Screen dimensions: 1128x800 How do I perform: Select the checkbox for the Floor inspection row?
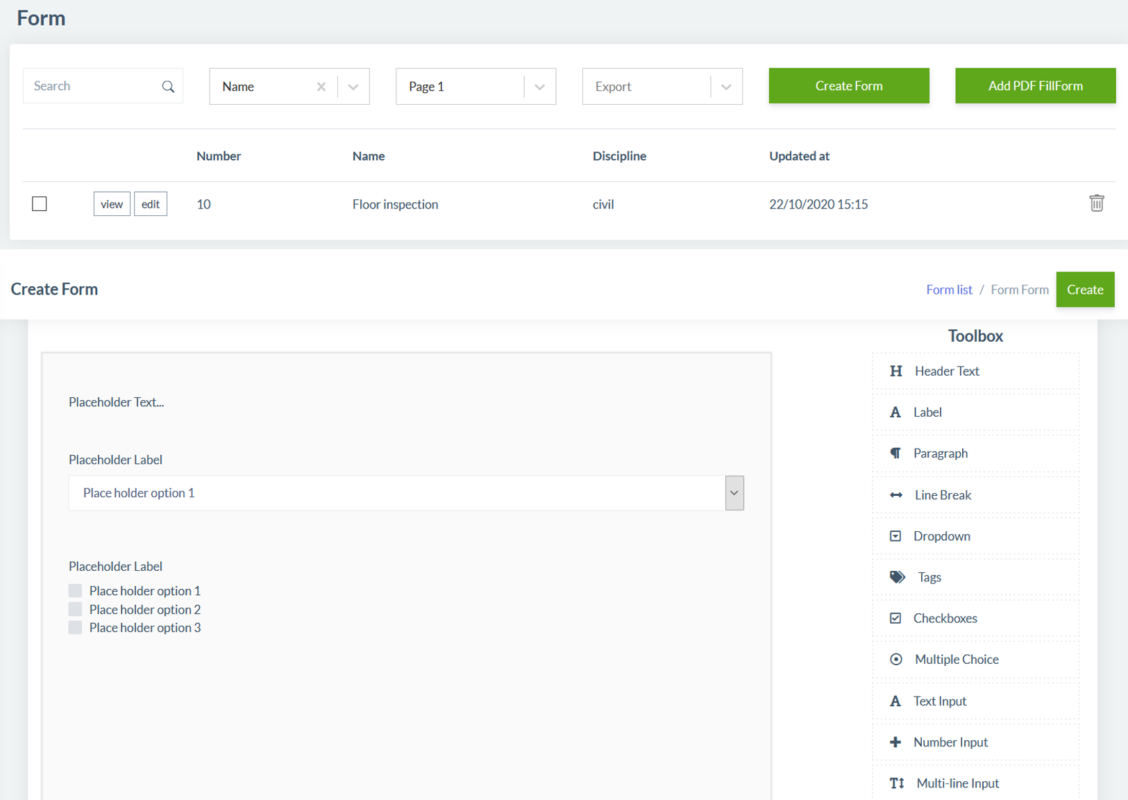tap(39, 203)
